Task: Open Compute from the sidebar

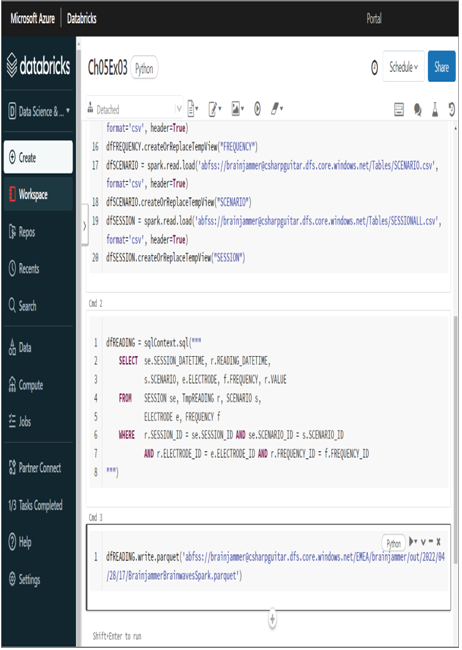Action: [x=26, y=385]
